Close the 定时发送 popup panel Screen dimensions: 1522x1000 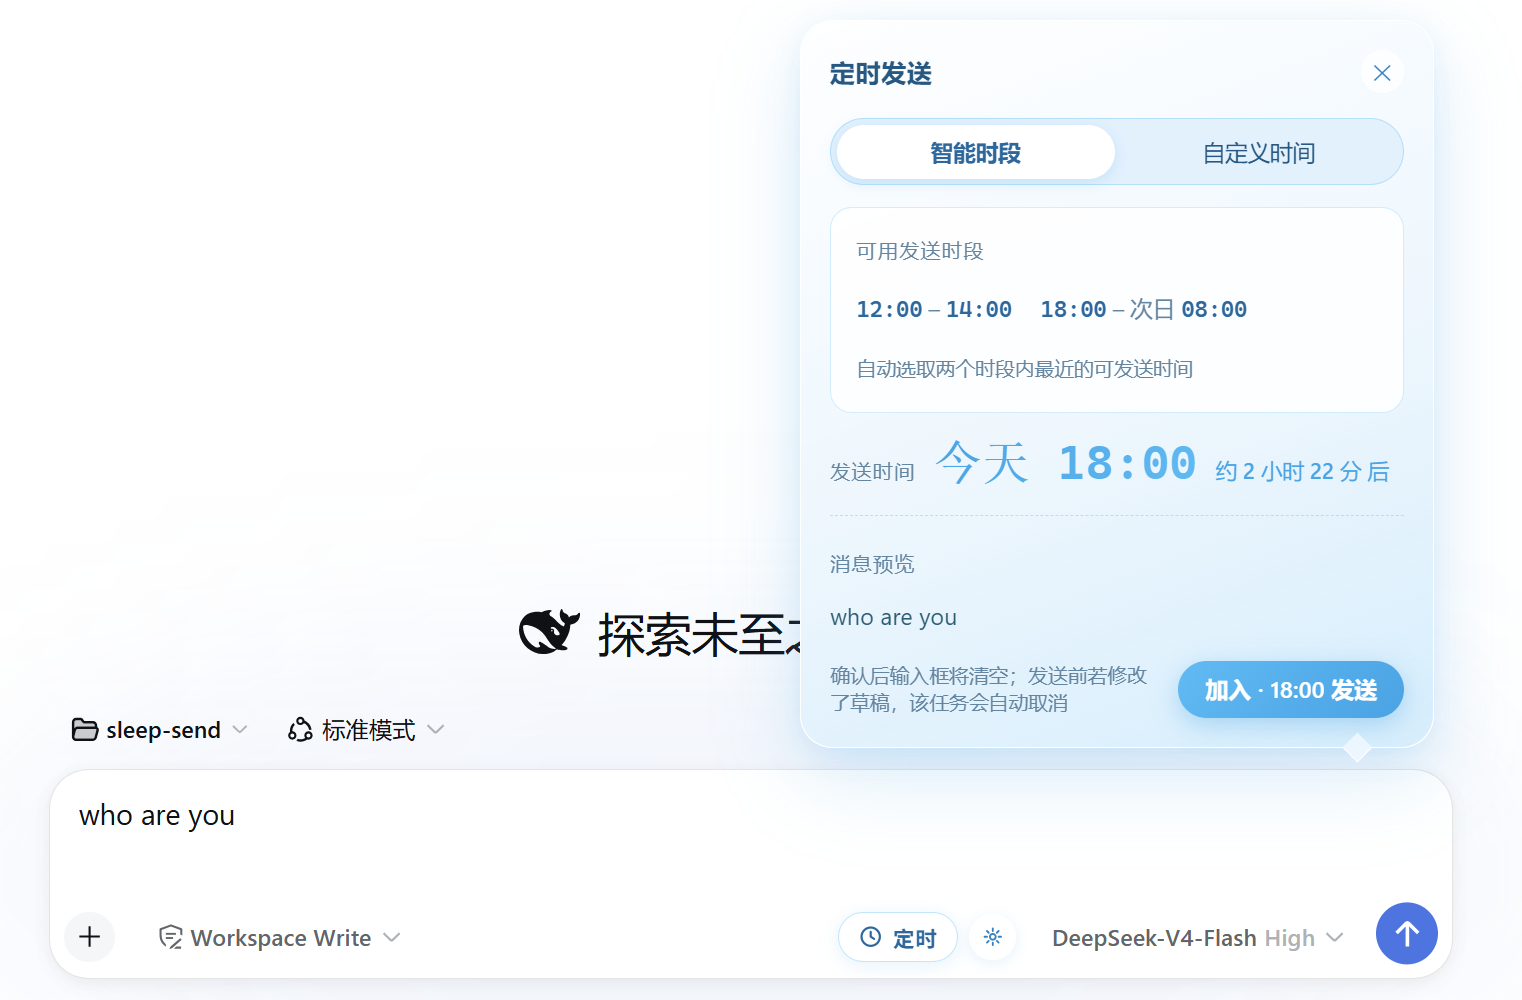click(x=1382, y=73)
